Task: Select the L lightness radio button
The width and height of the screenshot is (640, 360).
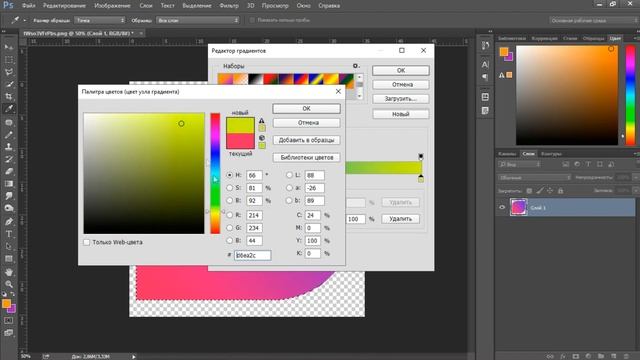Action: point(289,175)
